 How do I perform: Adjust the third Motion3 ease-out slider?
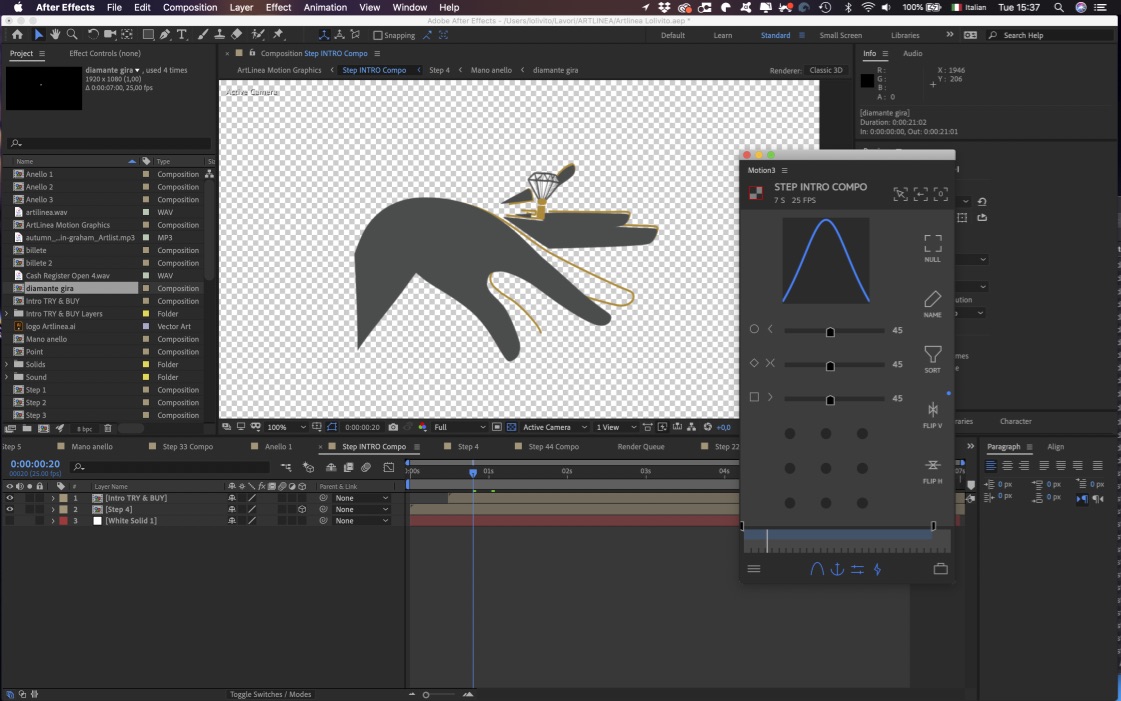(830, 400)
